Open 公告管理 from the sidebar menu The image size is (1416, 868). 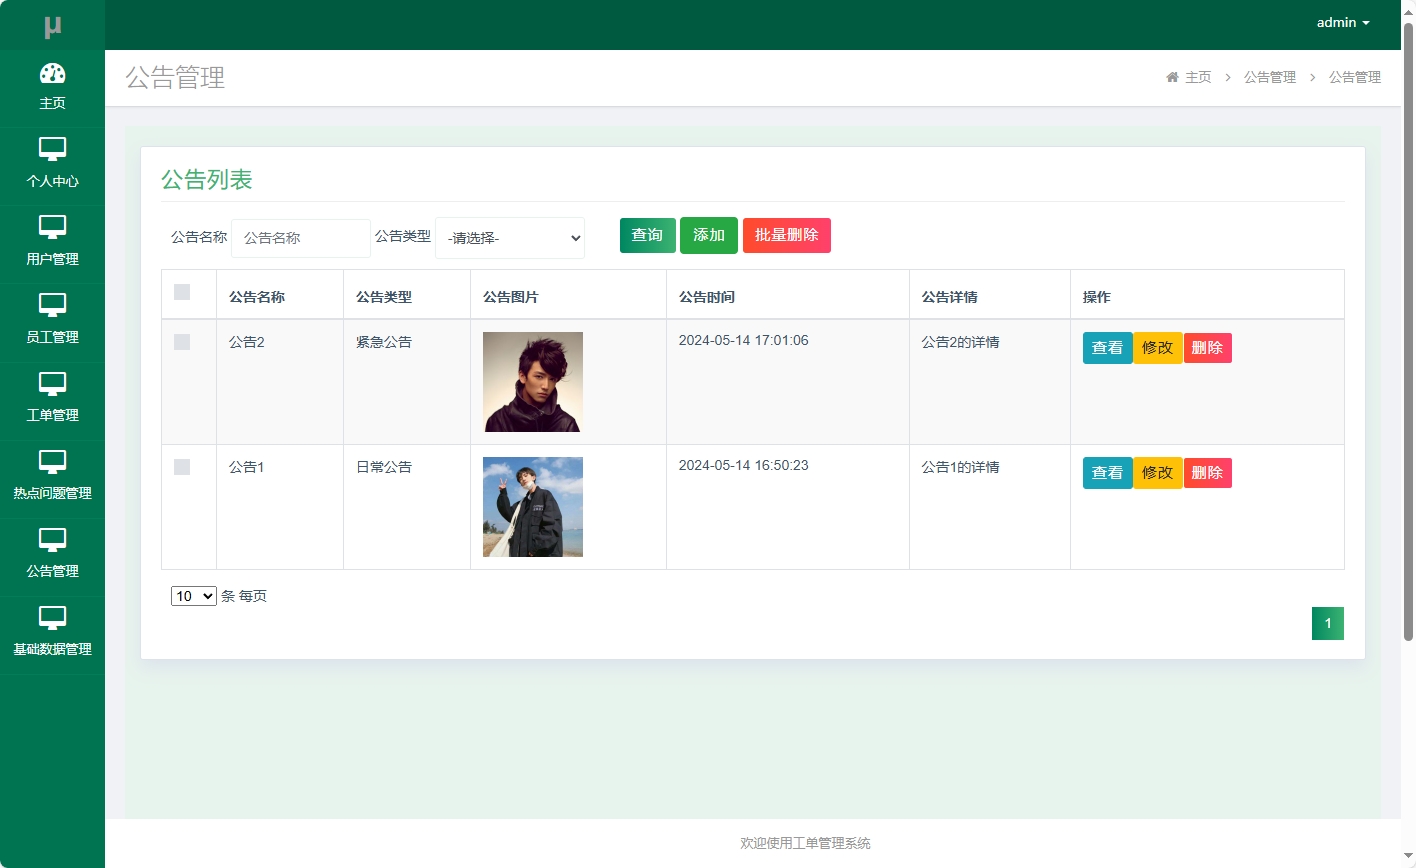point(52,540)
